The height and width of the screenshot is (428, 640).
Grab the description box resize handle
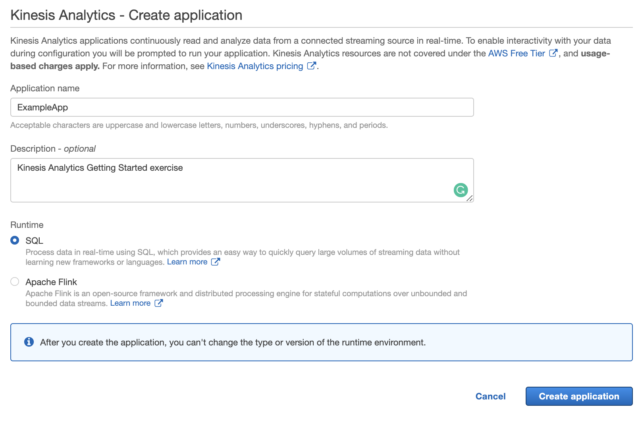(470, 198)
